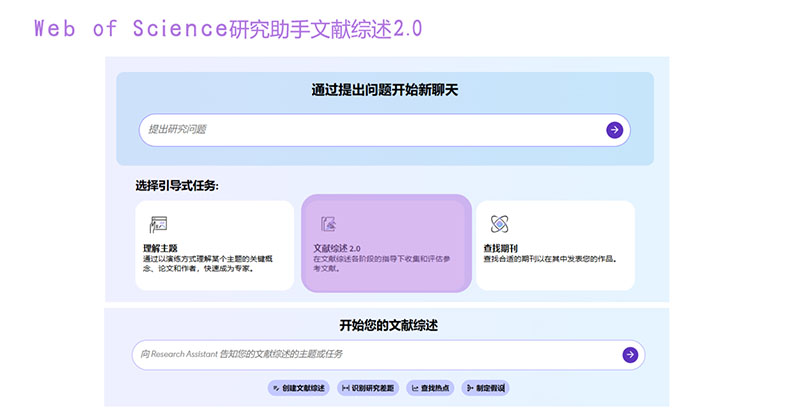Focus the 提出研究问题 input field
Viewport: 800px width, 412px height.
coord(384,130)
